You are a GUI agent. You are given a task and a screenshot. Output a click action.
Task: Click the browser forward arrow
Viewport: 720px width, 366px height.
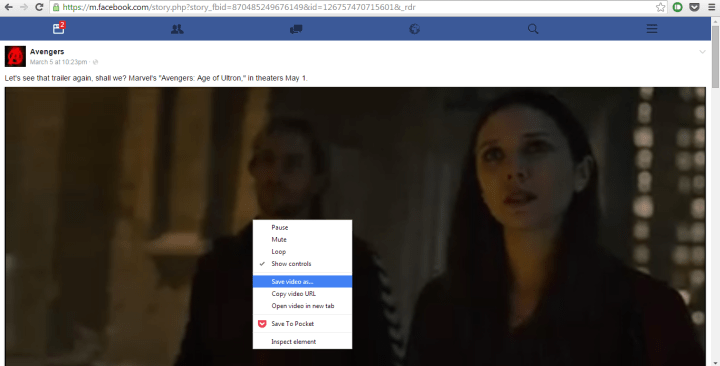23,7
